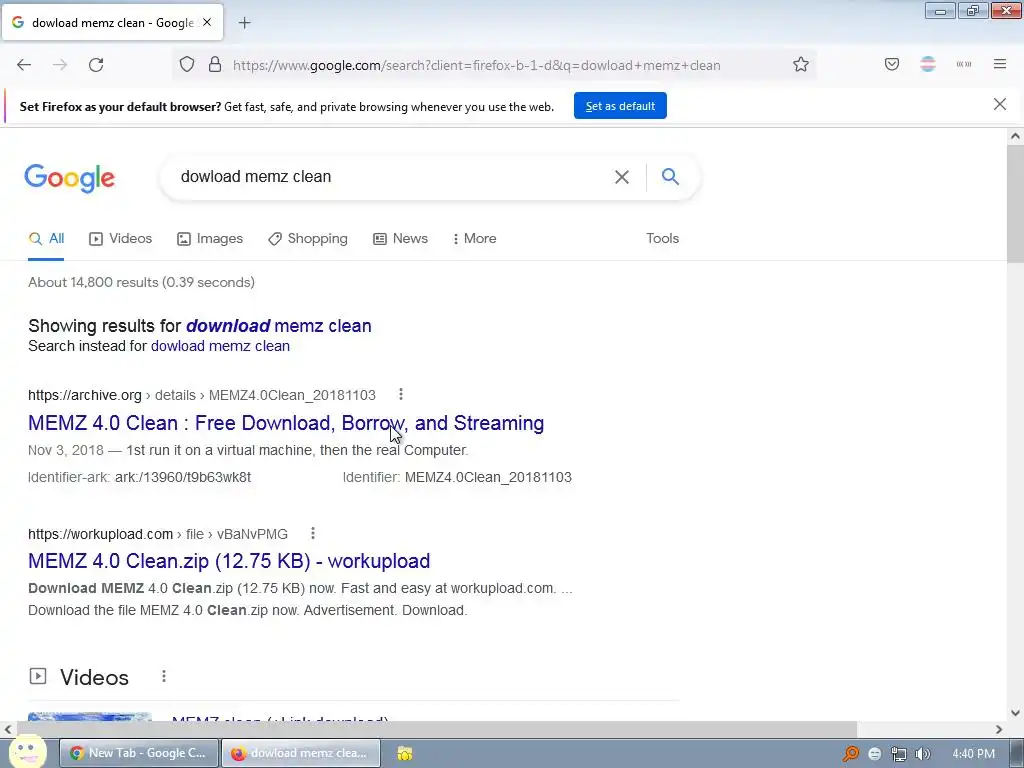Open the tracking protection shield icon
The image size is (1024, 768).
[187, 65]
